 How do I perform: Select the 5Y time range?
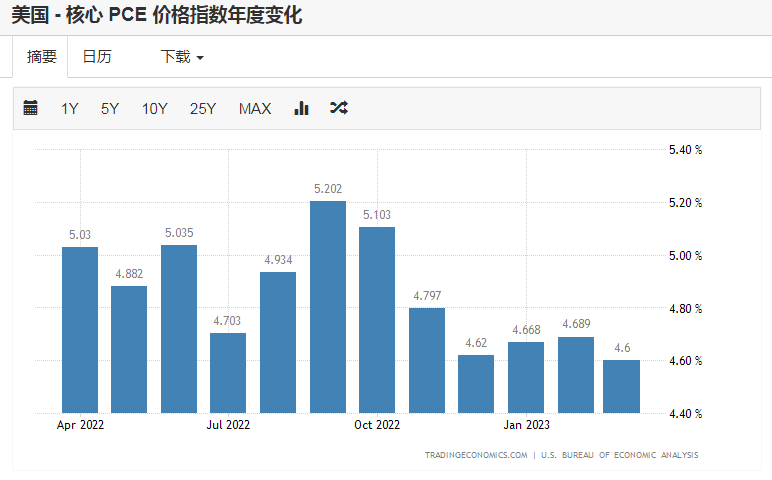pos(110,108)
